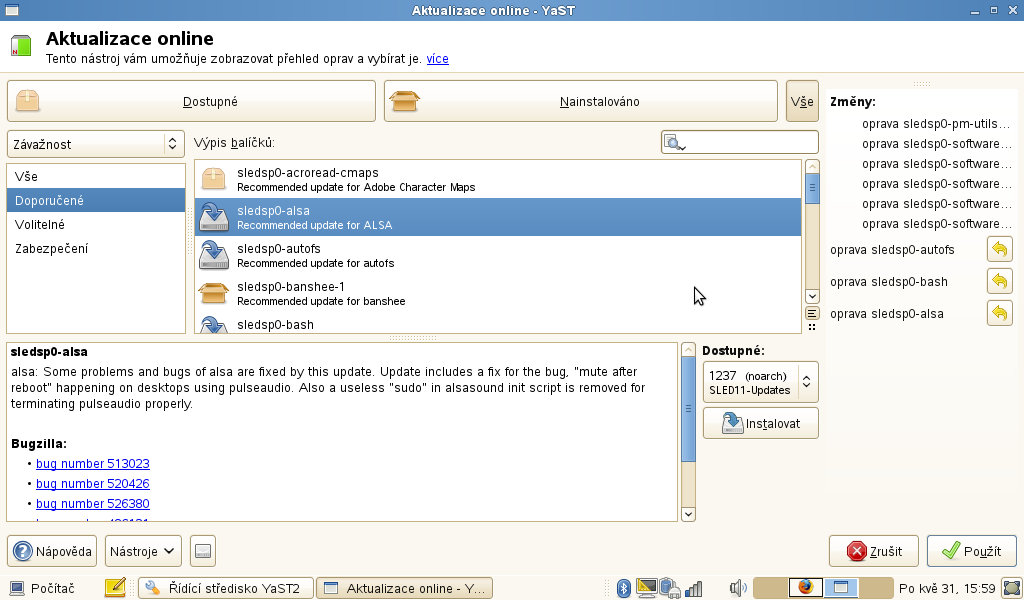Screen dimensions: 1024x600
Task: Click the Nápověda help button
Action: click(x=52, y=551)
